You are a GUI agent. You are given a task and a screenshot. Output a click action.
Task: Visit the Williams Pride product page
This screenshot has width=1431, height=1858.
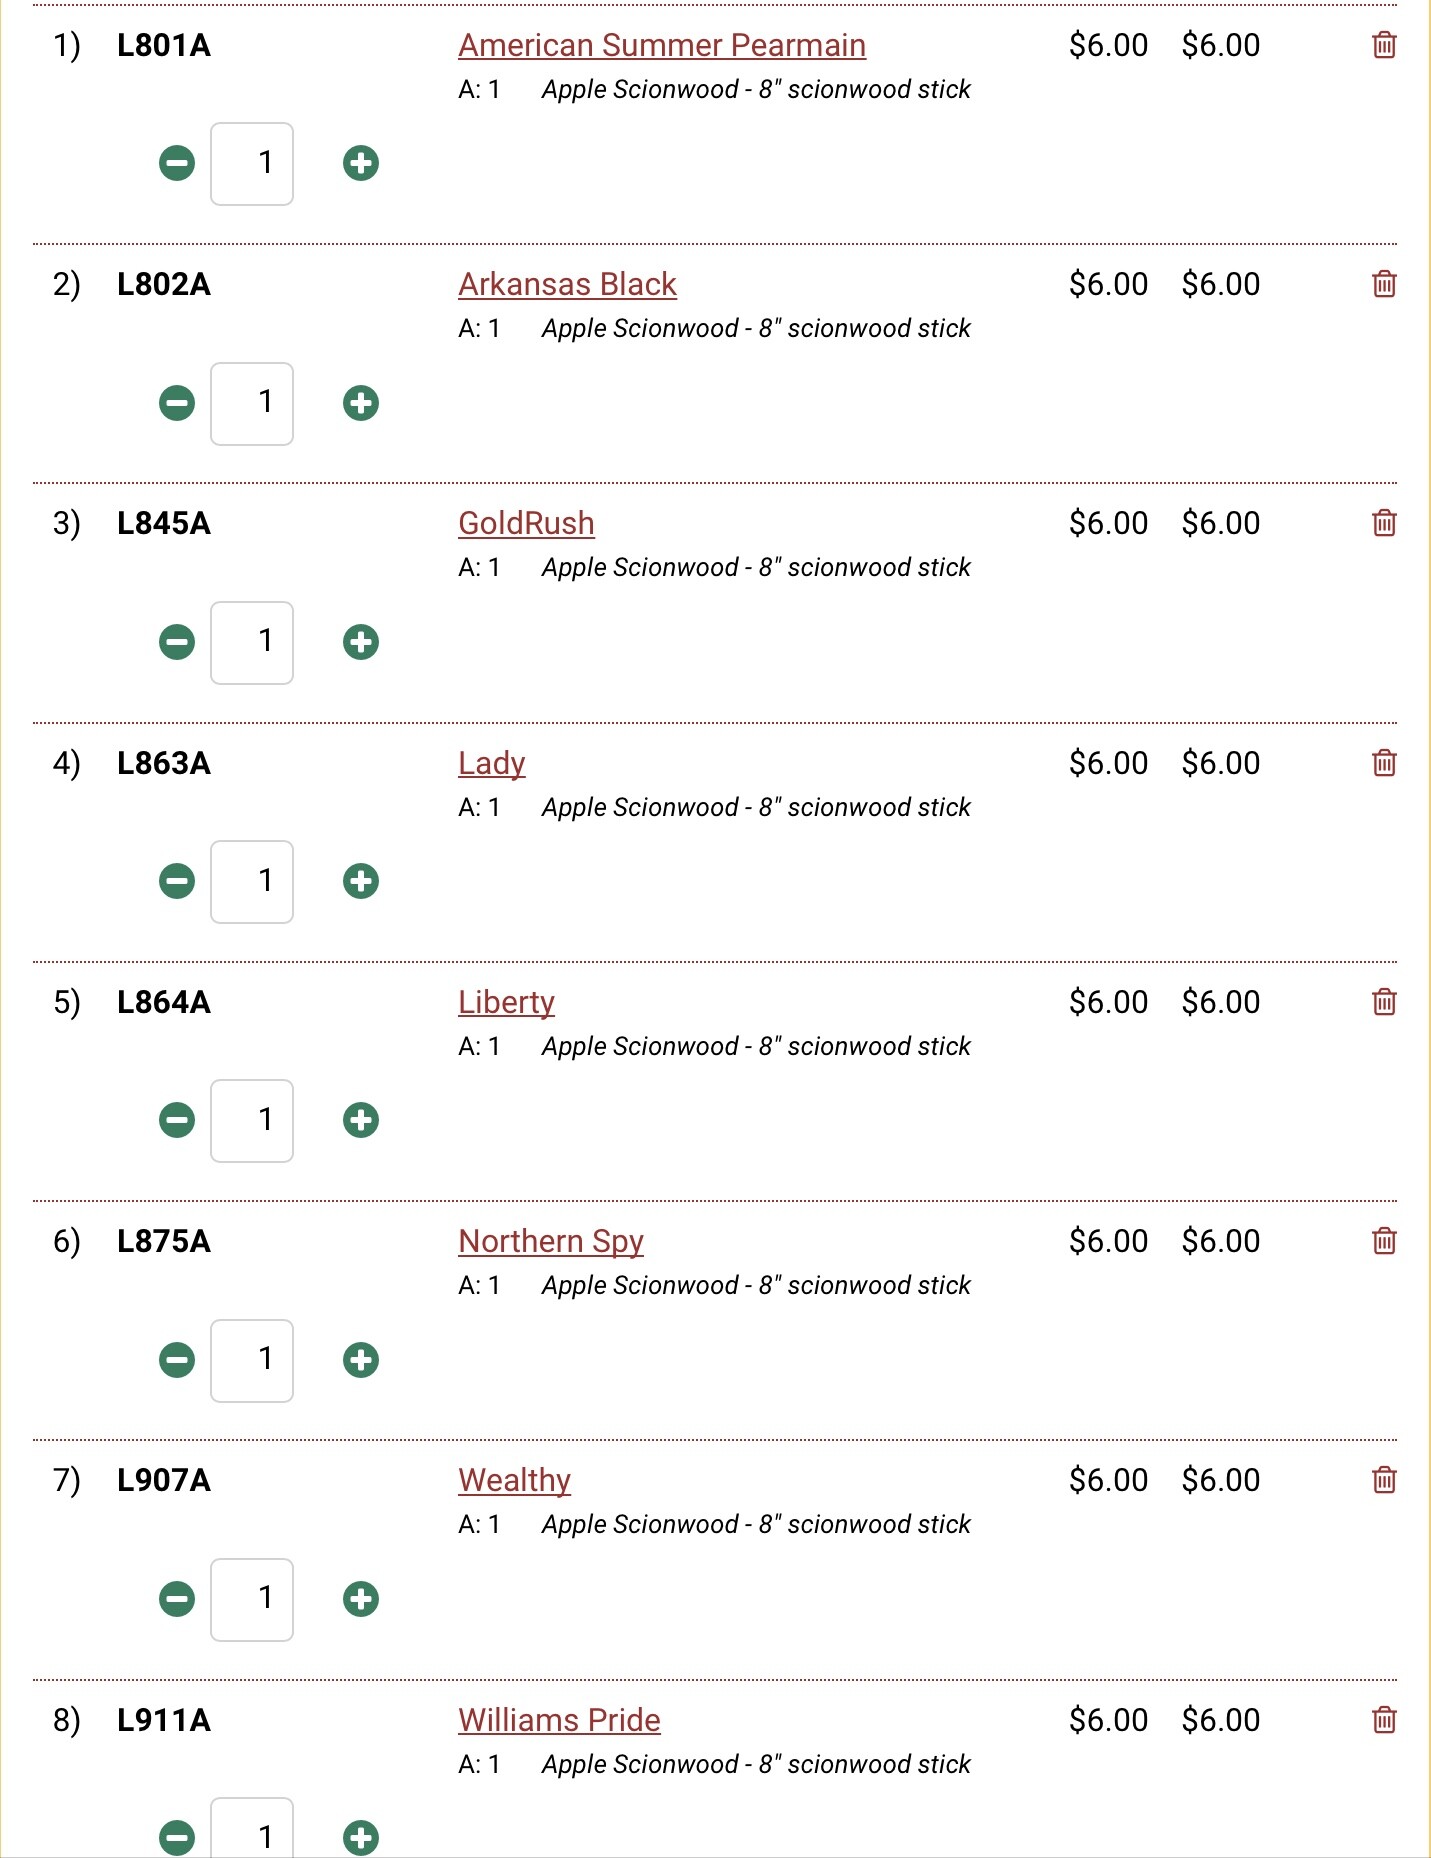coord(559,1720)
